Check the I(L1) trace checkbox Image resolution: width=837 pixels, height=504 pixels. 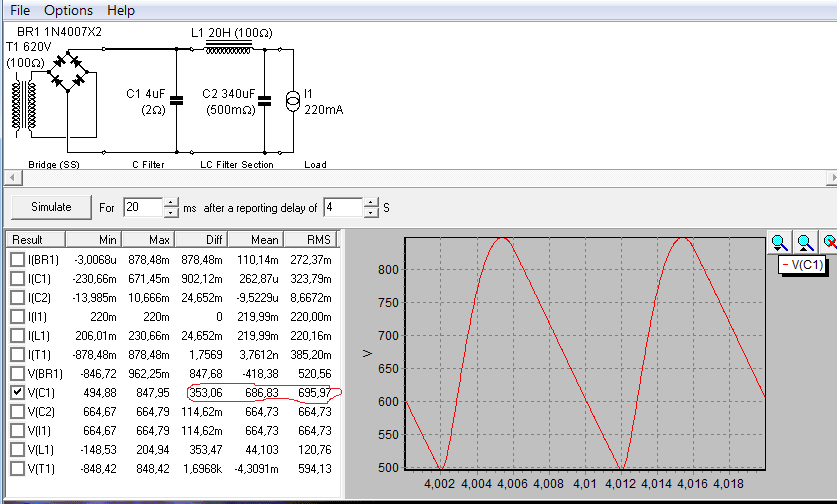point(17,336)
